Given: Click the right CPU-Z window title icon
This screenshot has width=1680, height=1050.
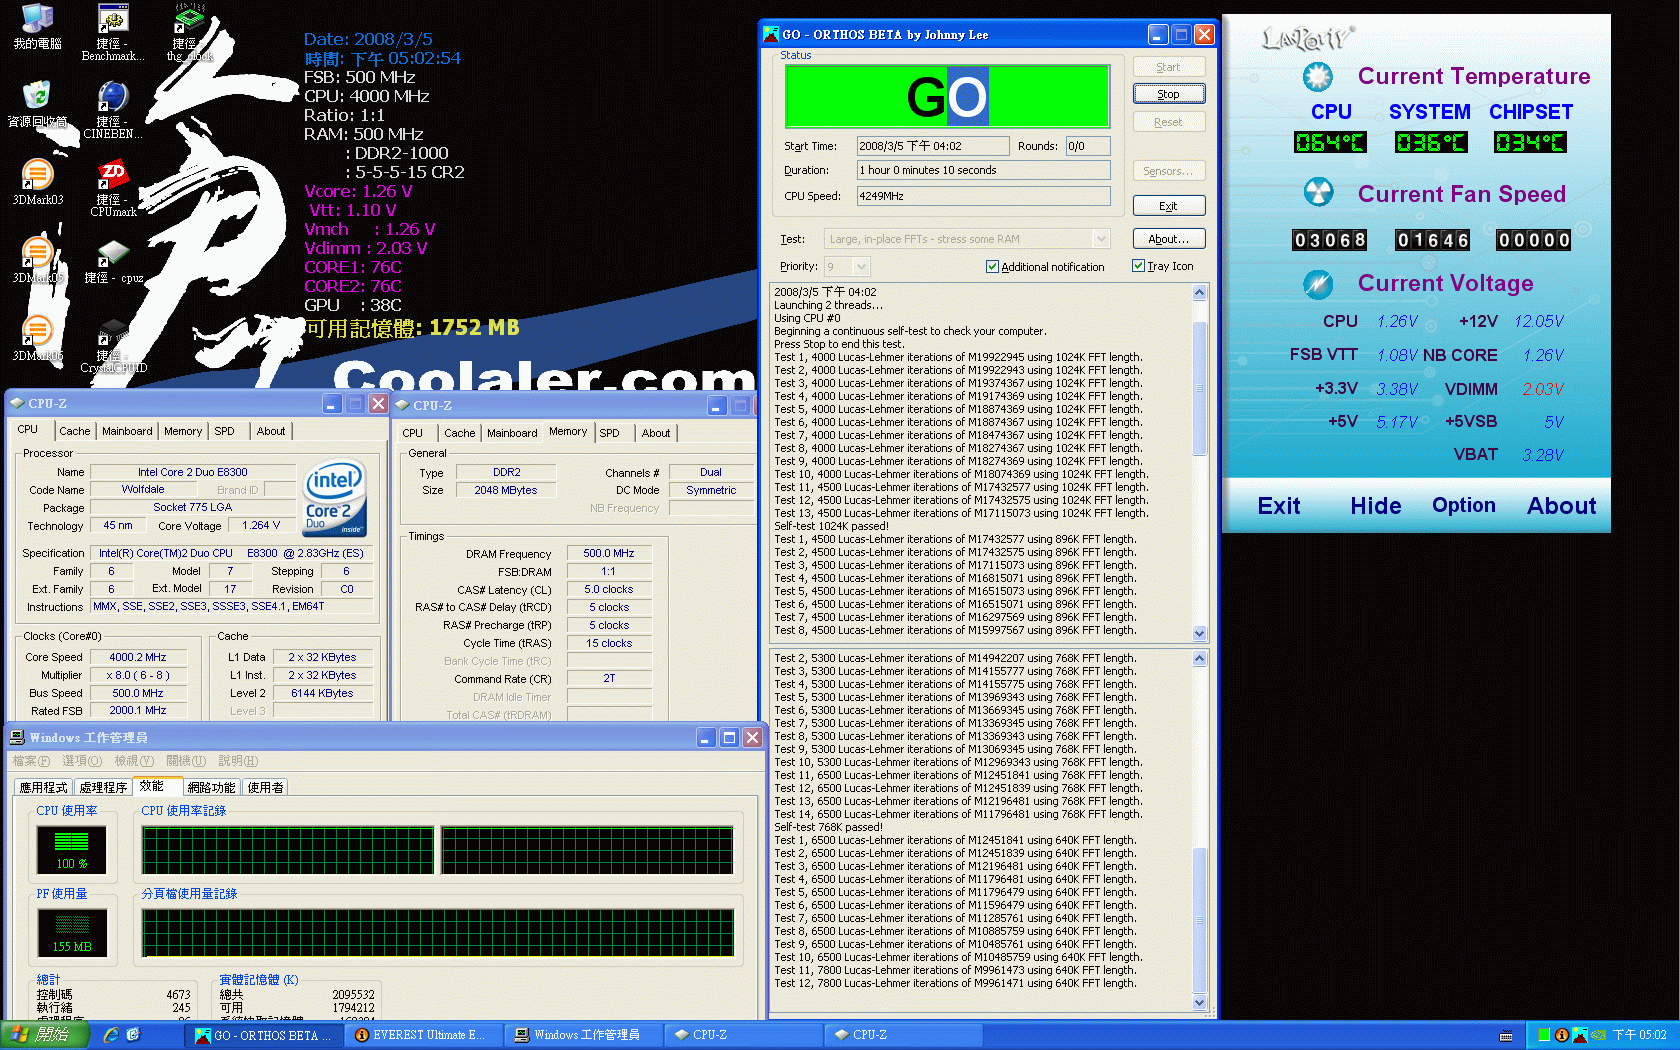Looking at the screenshot, I should point(402,405).
